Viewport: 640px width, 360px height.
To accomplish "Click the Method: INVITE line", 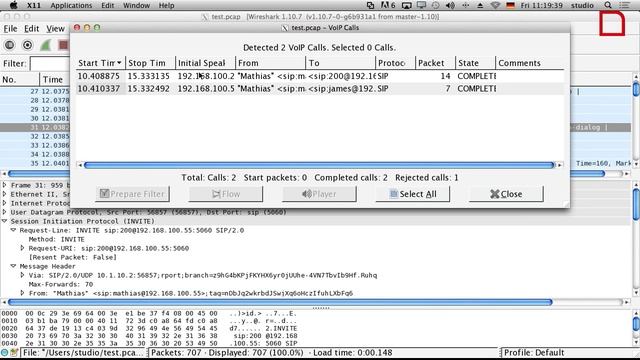I will (x=57, y=239).
